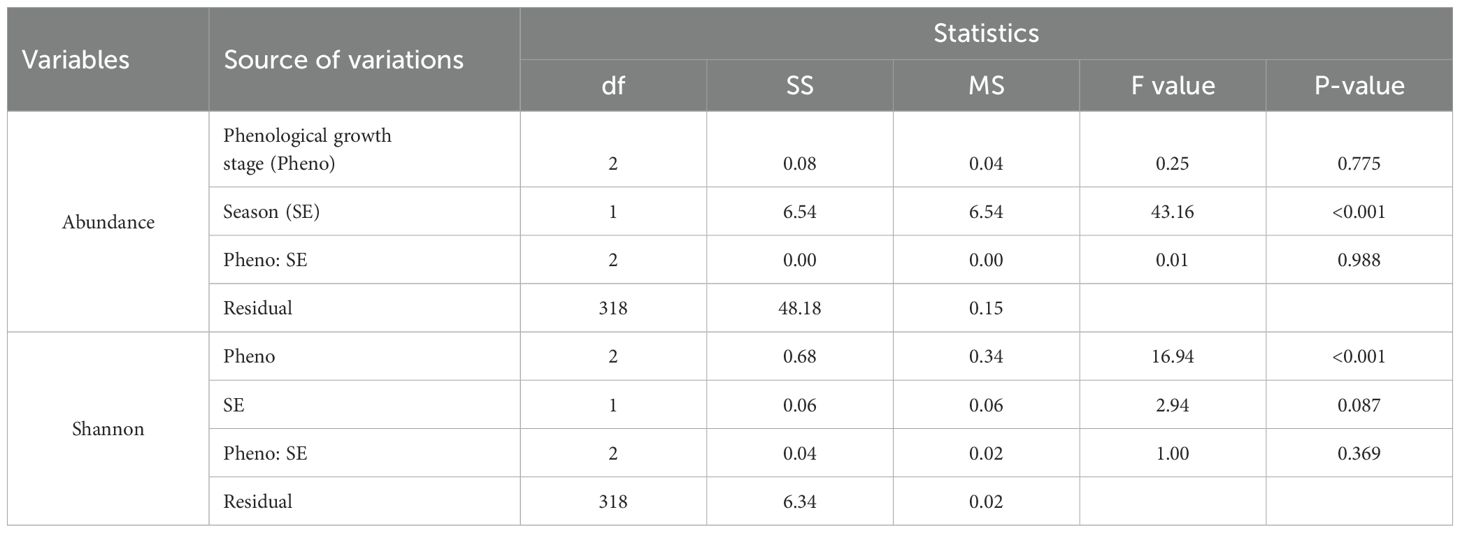Select the residual SS value 48.18
The image size is (1460, 533).
pyautogui.click(x=799, y=308)
